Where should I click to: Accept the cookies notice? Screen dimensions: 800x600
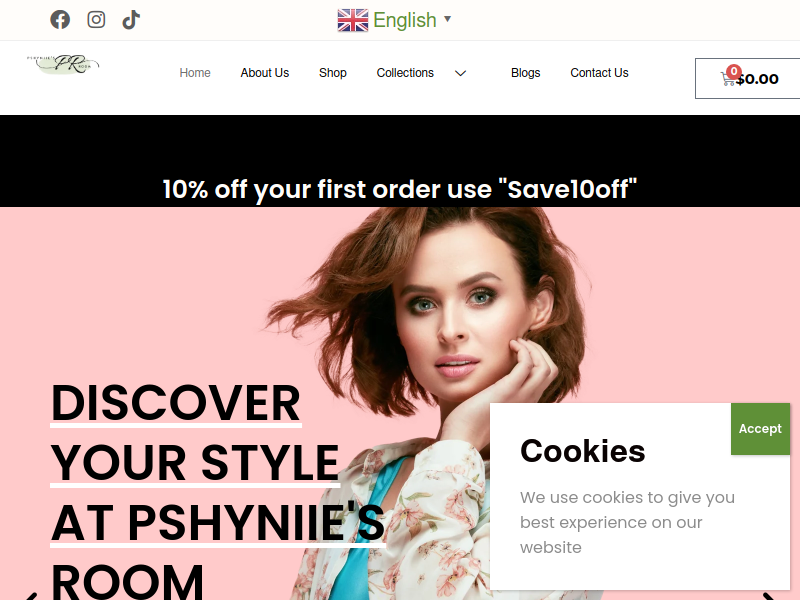coord(760,429)
